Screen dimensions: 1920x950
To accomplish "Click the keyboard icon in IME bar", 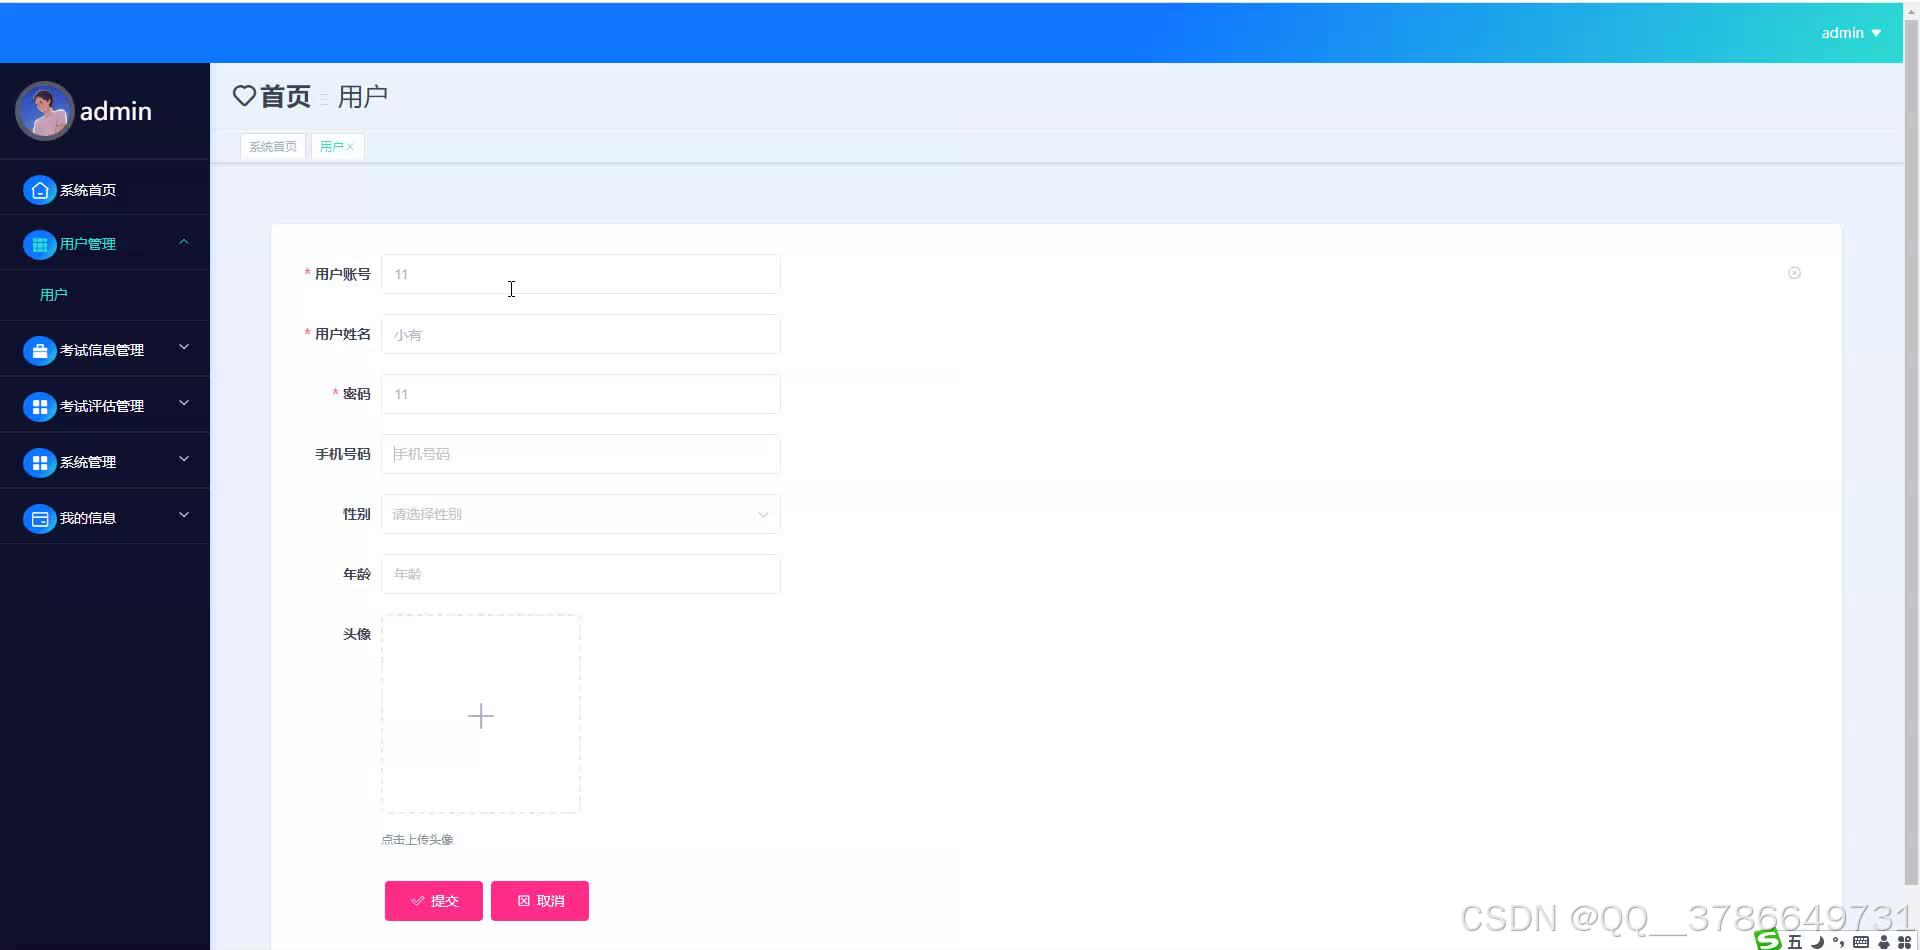I will pos(1861,942).
